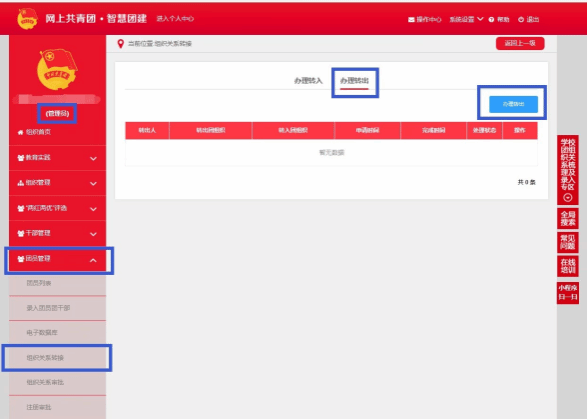Click the blue 办理转出 button

pyautogui.click(x=513, y=104)
